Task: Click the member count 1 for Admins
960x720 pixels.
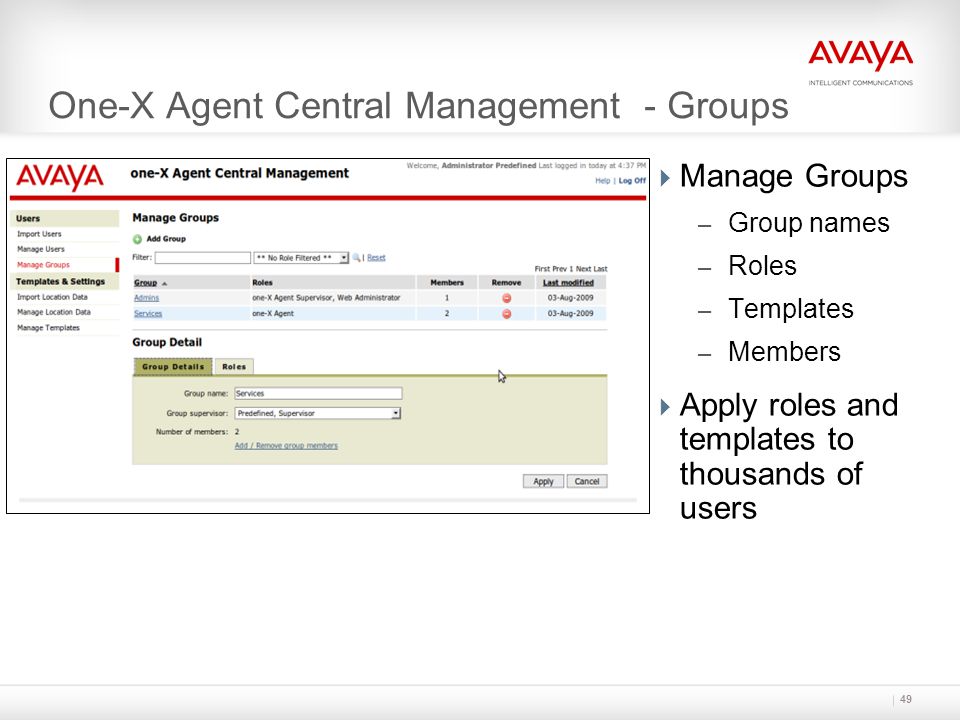Action: click(x=447, y=298)
